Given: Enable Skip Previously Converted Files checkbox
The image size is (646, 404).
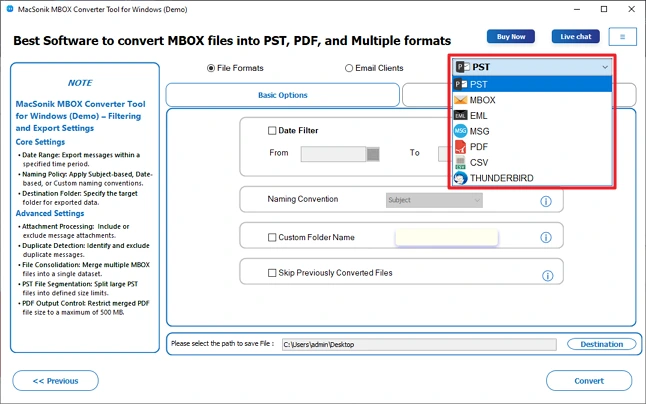Looking at the screenshot, I should point(272,273).
